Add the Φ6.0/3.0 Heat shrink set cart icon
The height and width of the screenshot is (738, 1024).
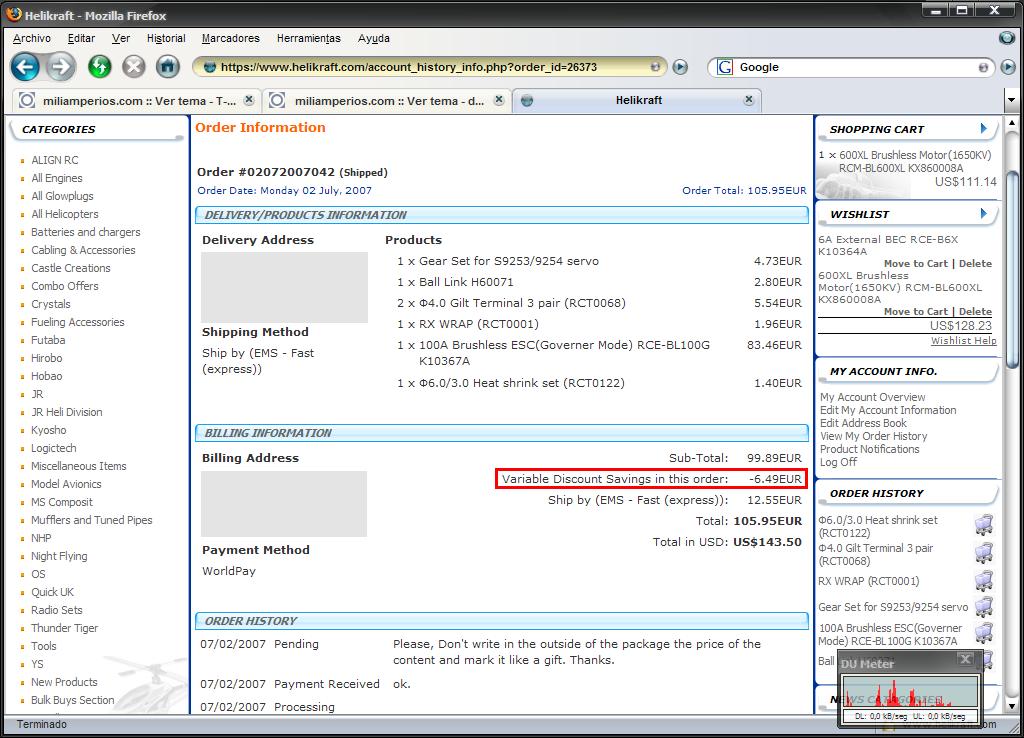[x=983, y=525]
